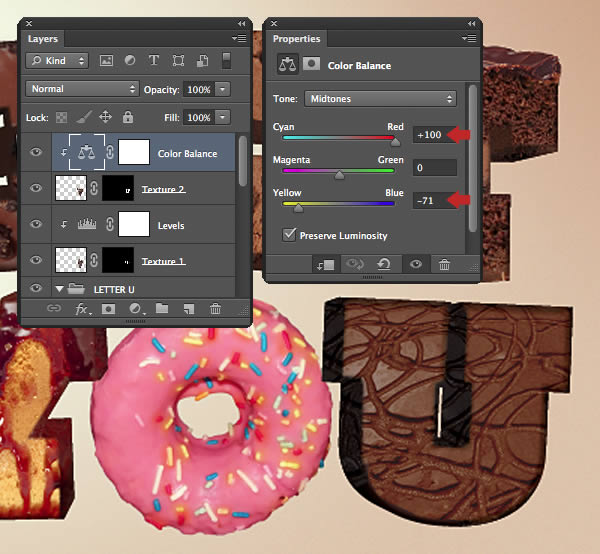
Task: Open the Layers panel menu
Action: pos(239,38)
